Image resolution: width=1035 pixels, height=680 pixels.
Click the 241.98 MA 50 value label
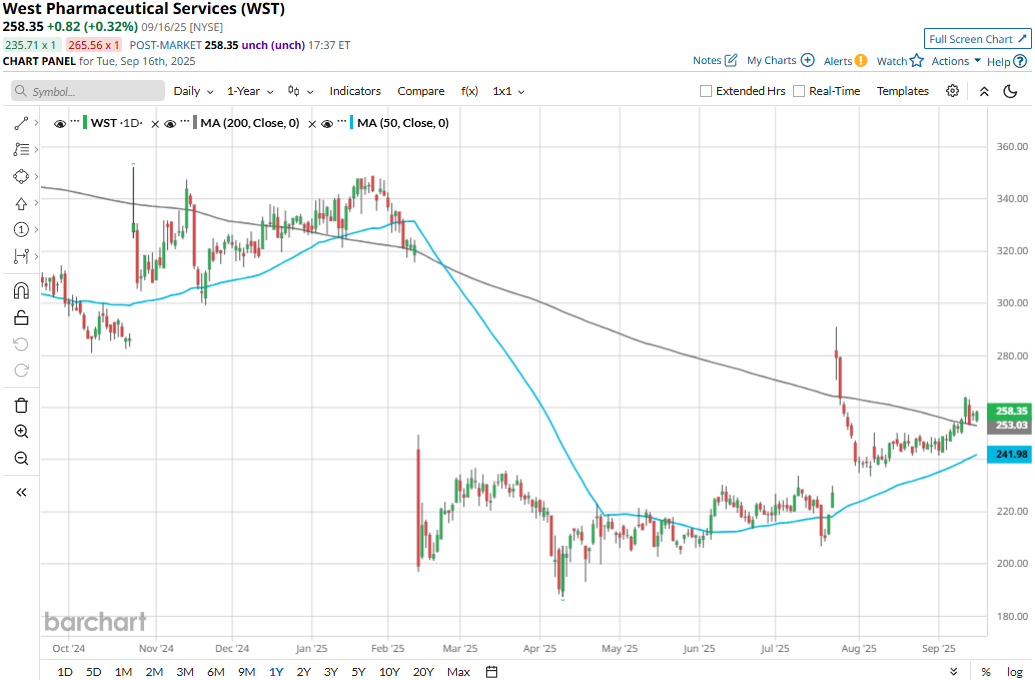pyautogui.click(x=1009, y=454)
